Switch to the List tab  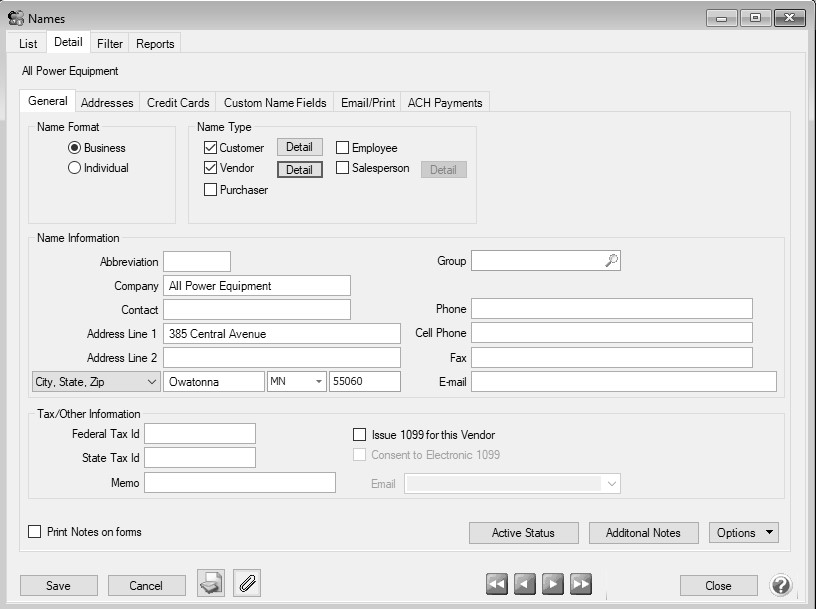click(28, 44)
